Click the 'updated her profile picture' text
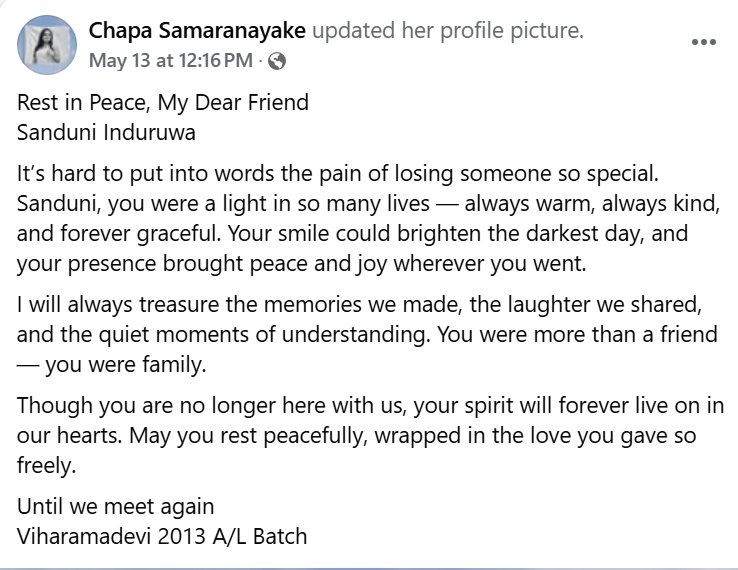The width and height of the screenshot is (738, 570). tap(448, 31)
